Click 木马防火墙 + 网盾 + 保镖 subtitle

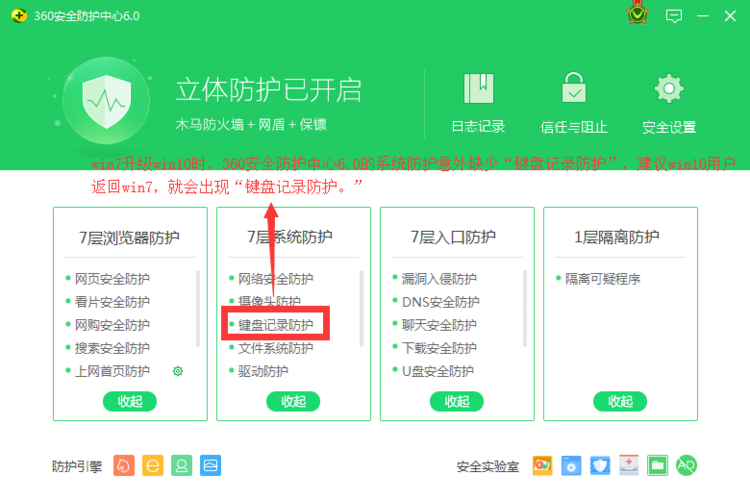coord(251,124)
